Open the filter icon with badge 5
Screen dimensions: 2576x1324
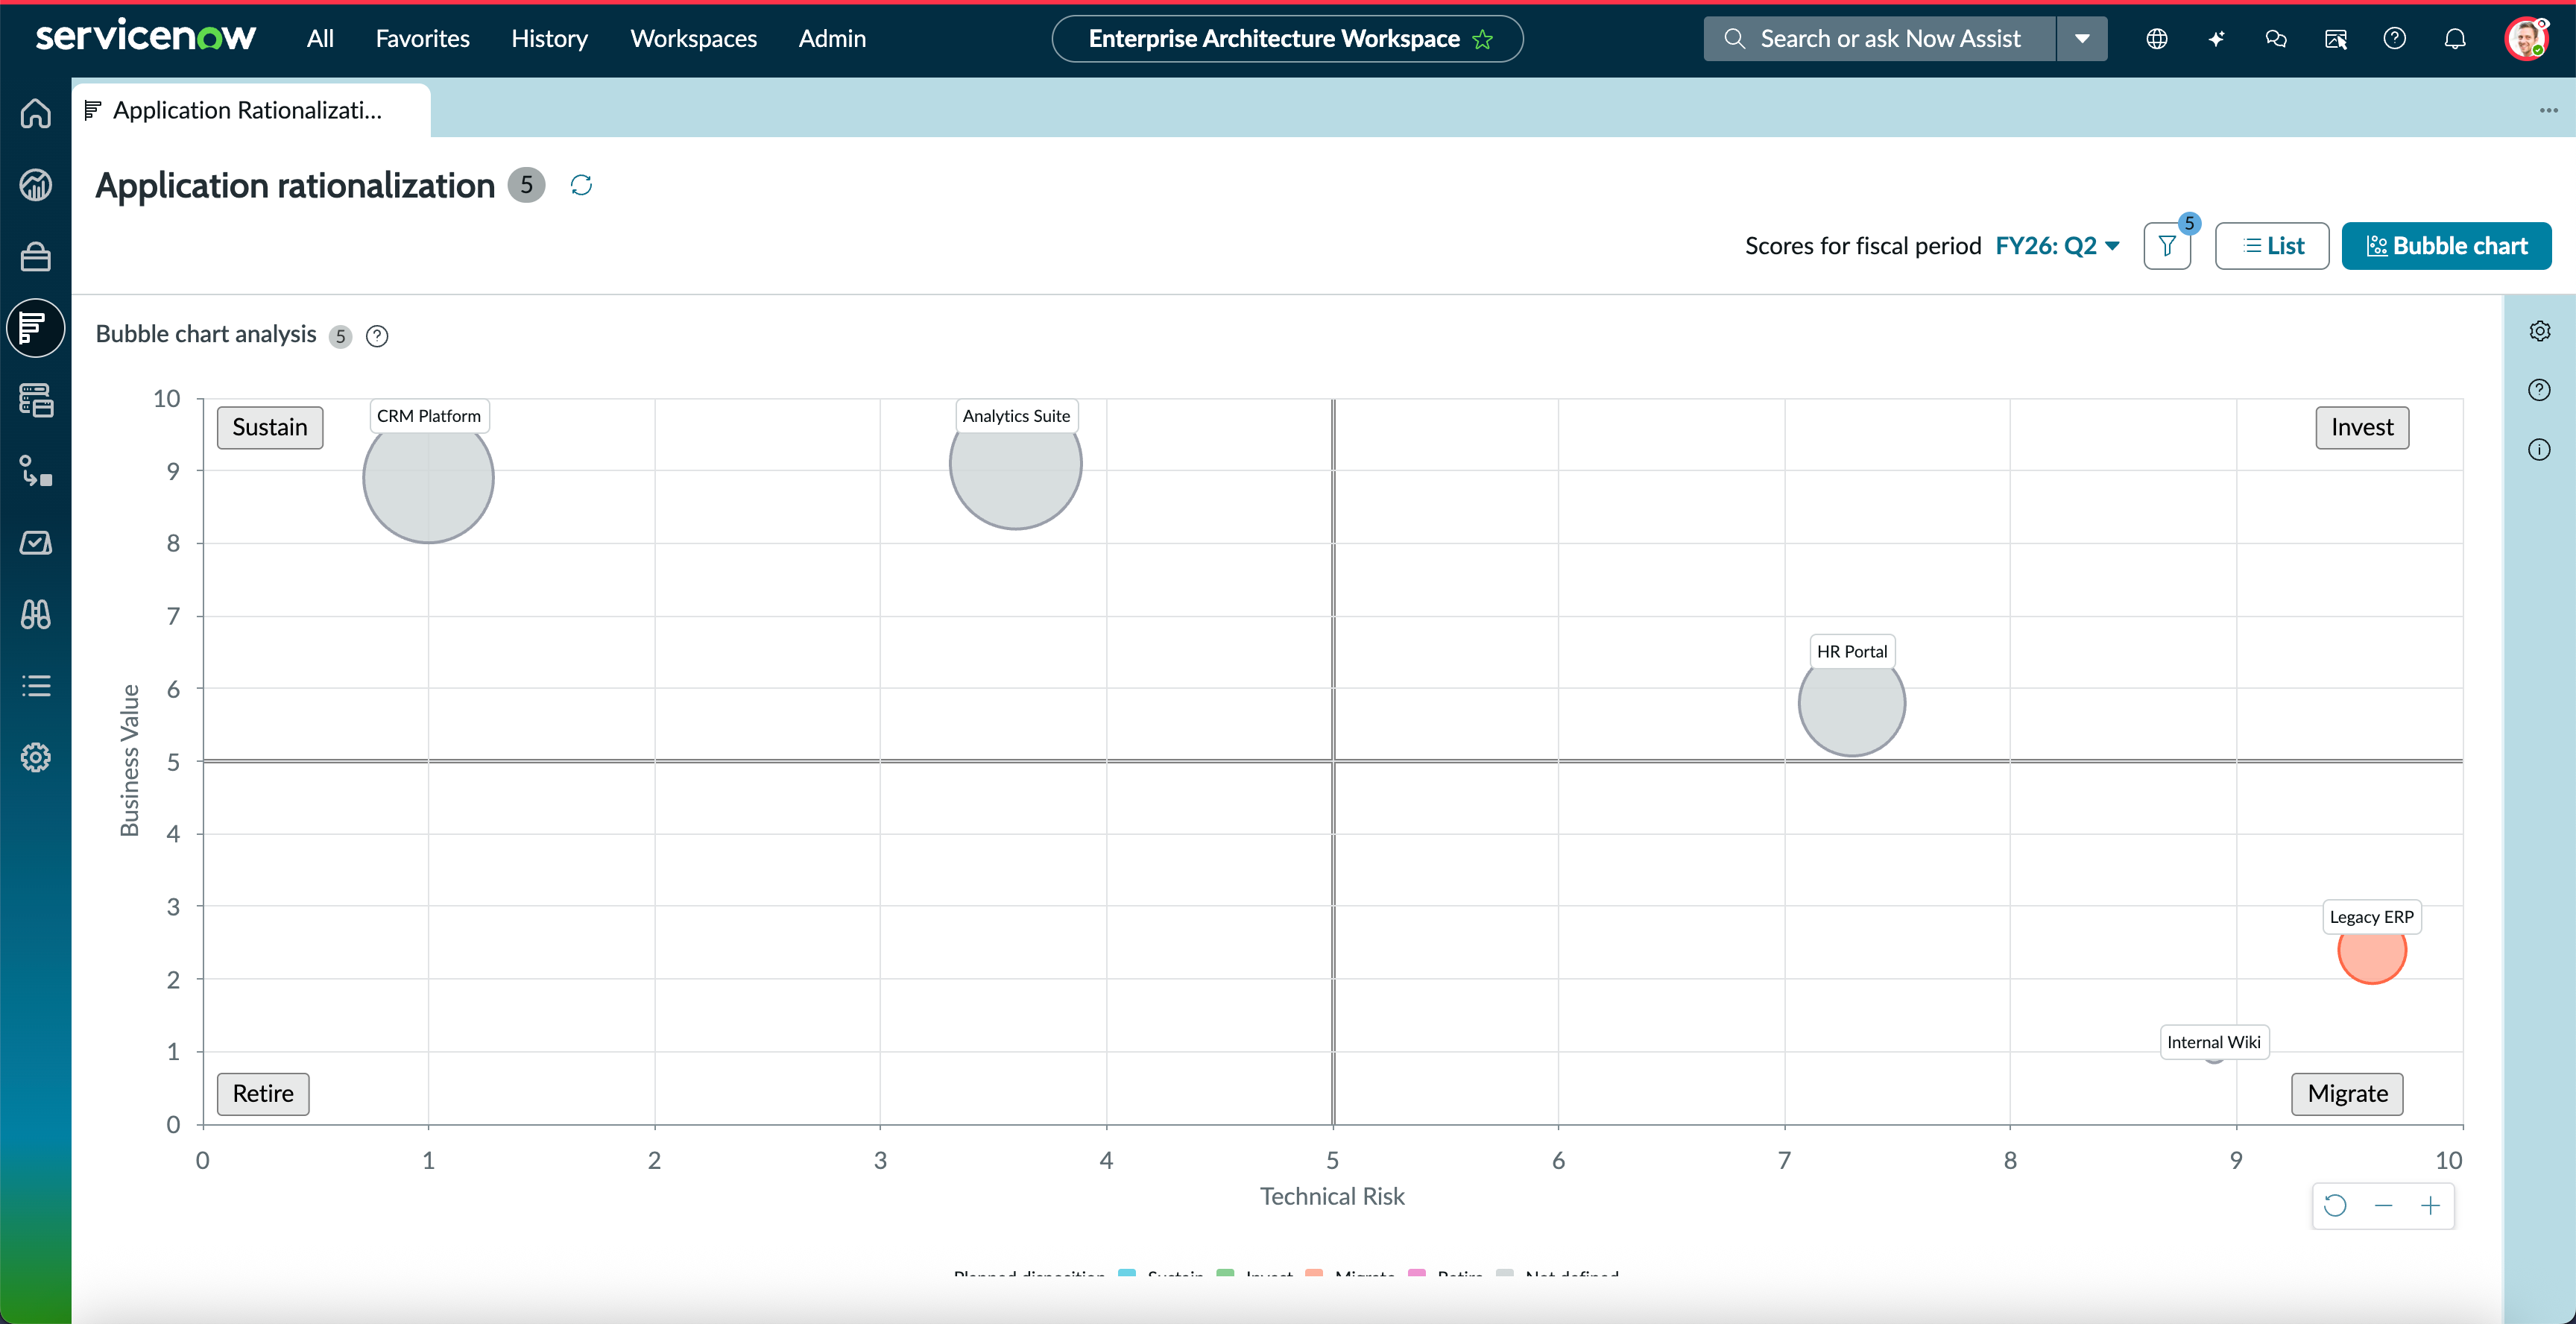pos(2167,246)
